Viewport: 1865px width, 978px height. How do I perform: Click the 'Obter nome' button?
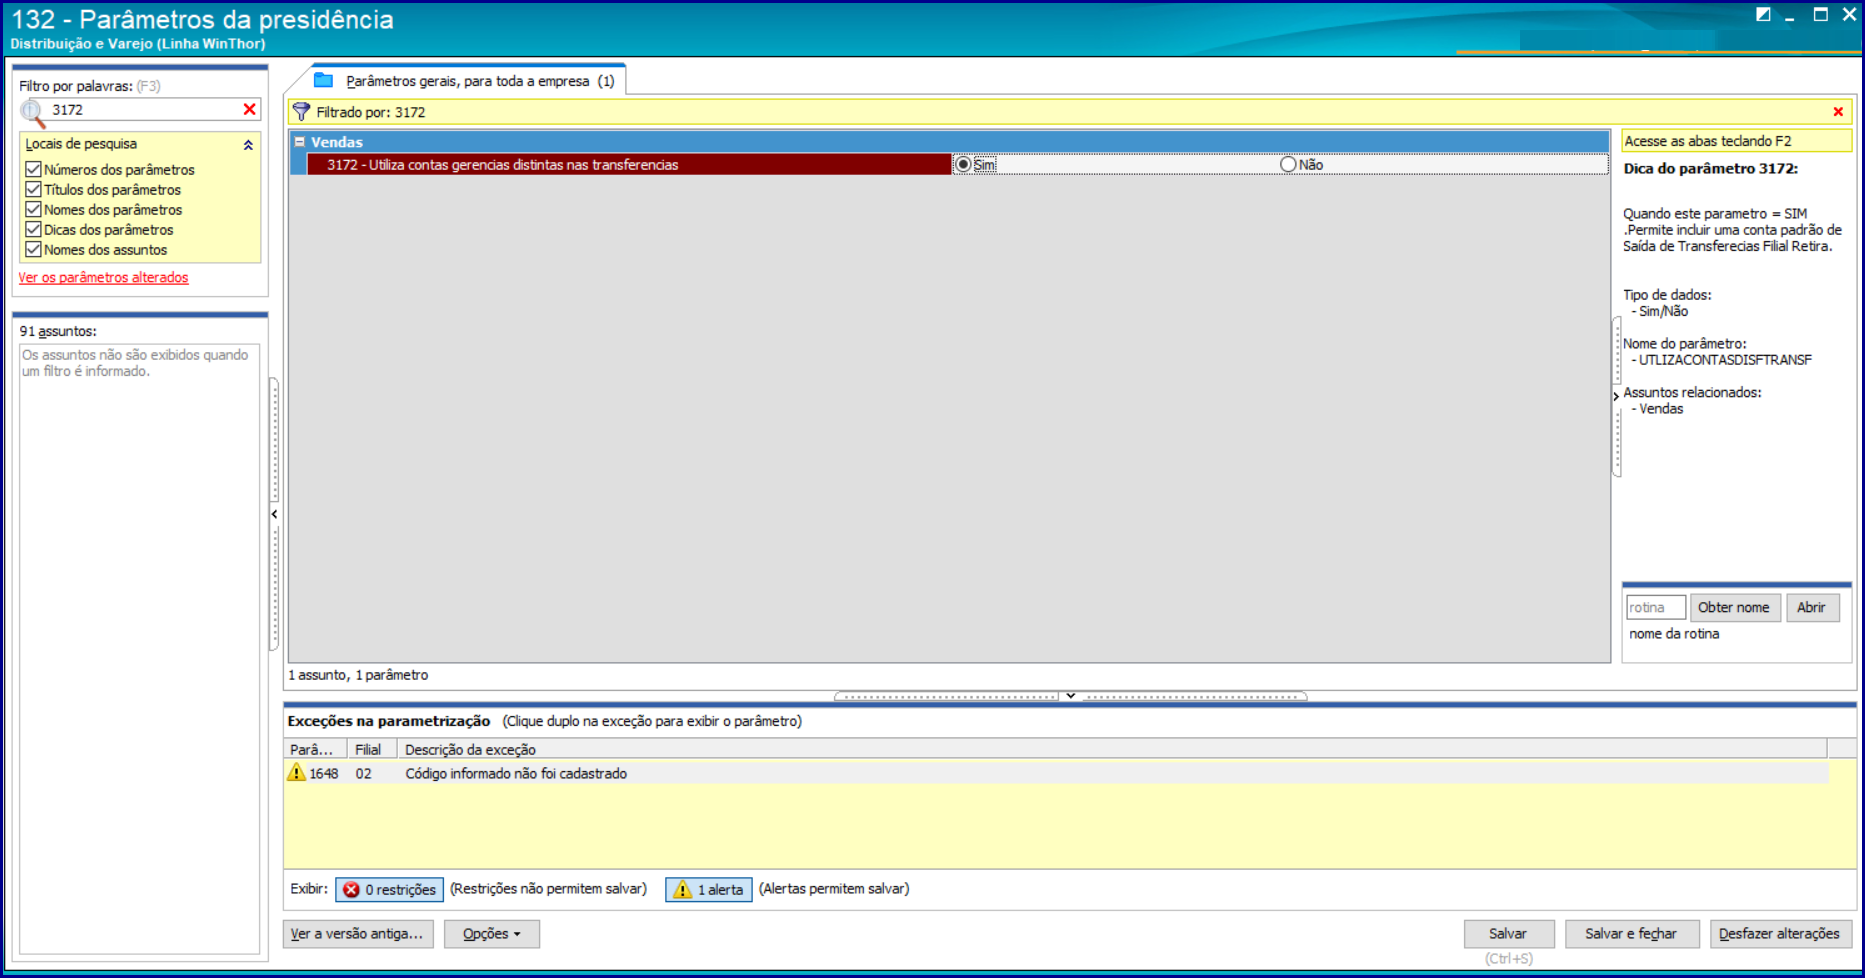click(1734, 608)
